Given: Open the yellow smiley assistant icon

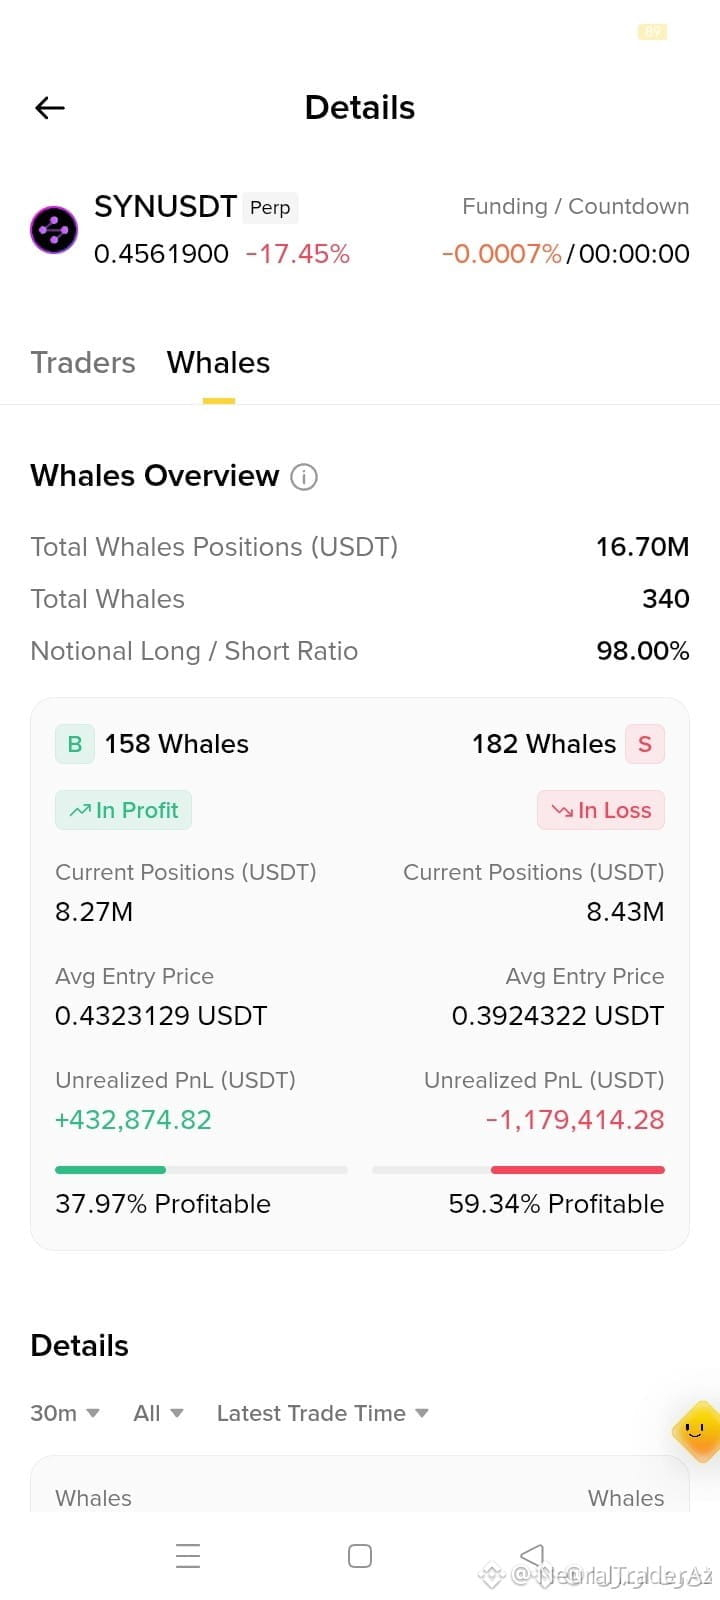Looking at the screenshot, I should 697,1431.
